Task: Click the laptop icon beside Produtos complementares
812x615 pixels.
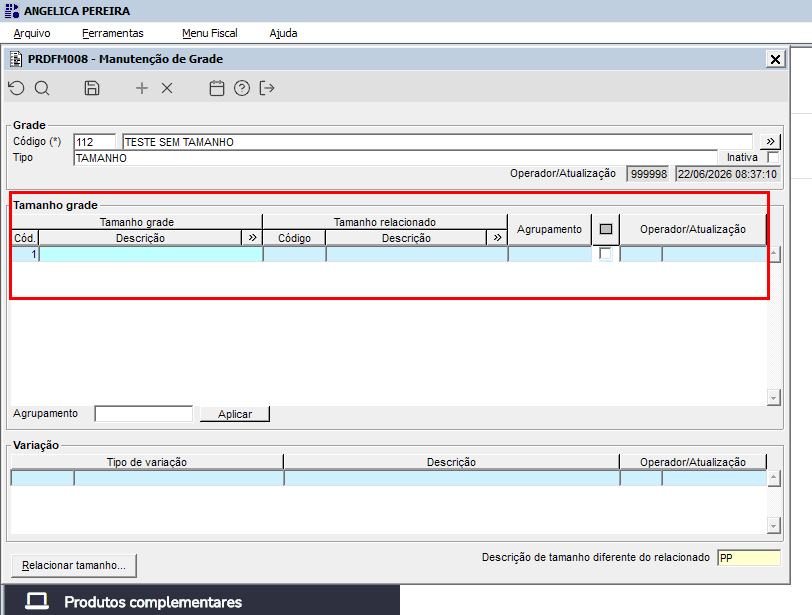Action: [37, 602]
